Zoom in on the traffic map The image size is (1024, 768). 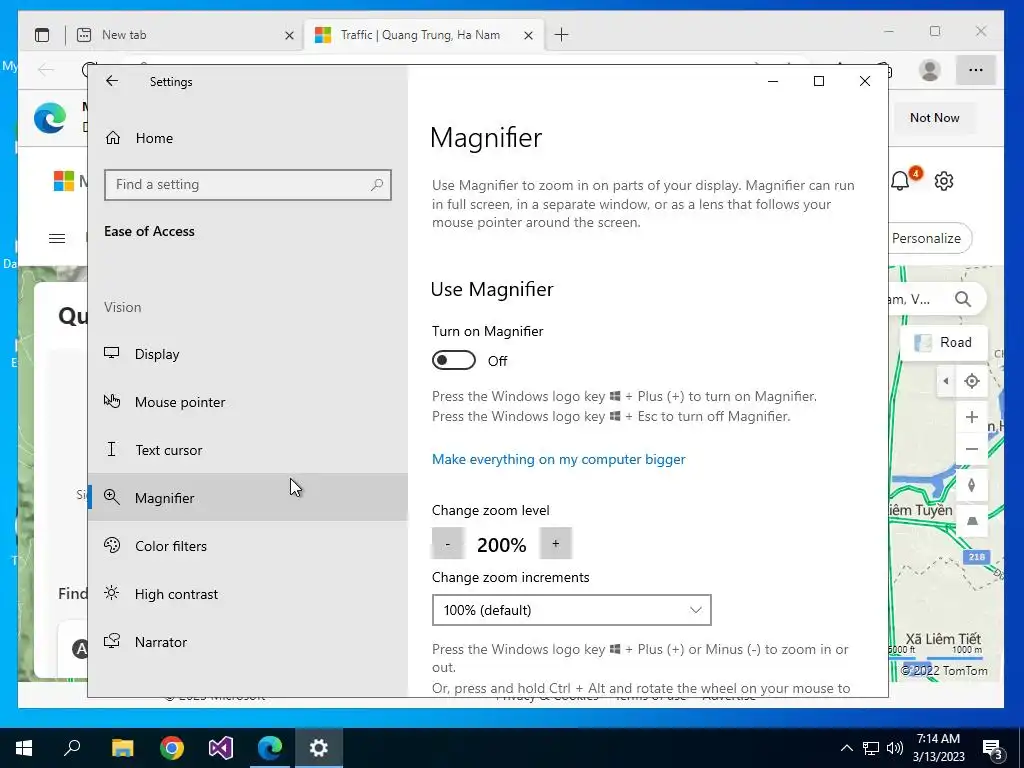pyautogui.click(x=972, y=417)
